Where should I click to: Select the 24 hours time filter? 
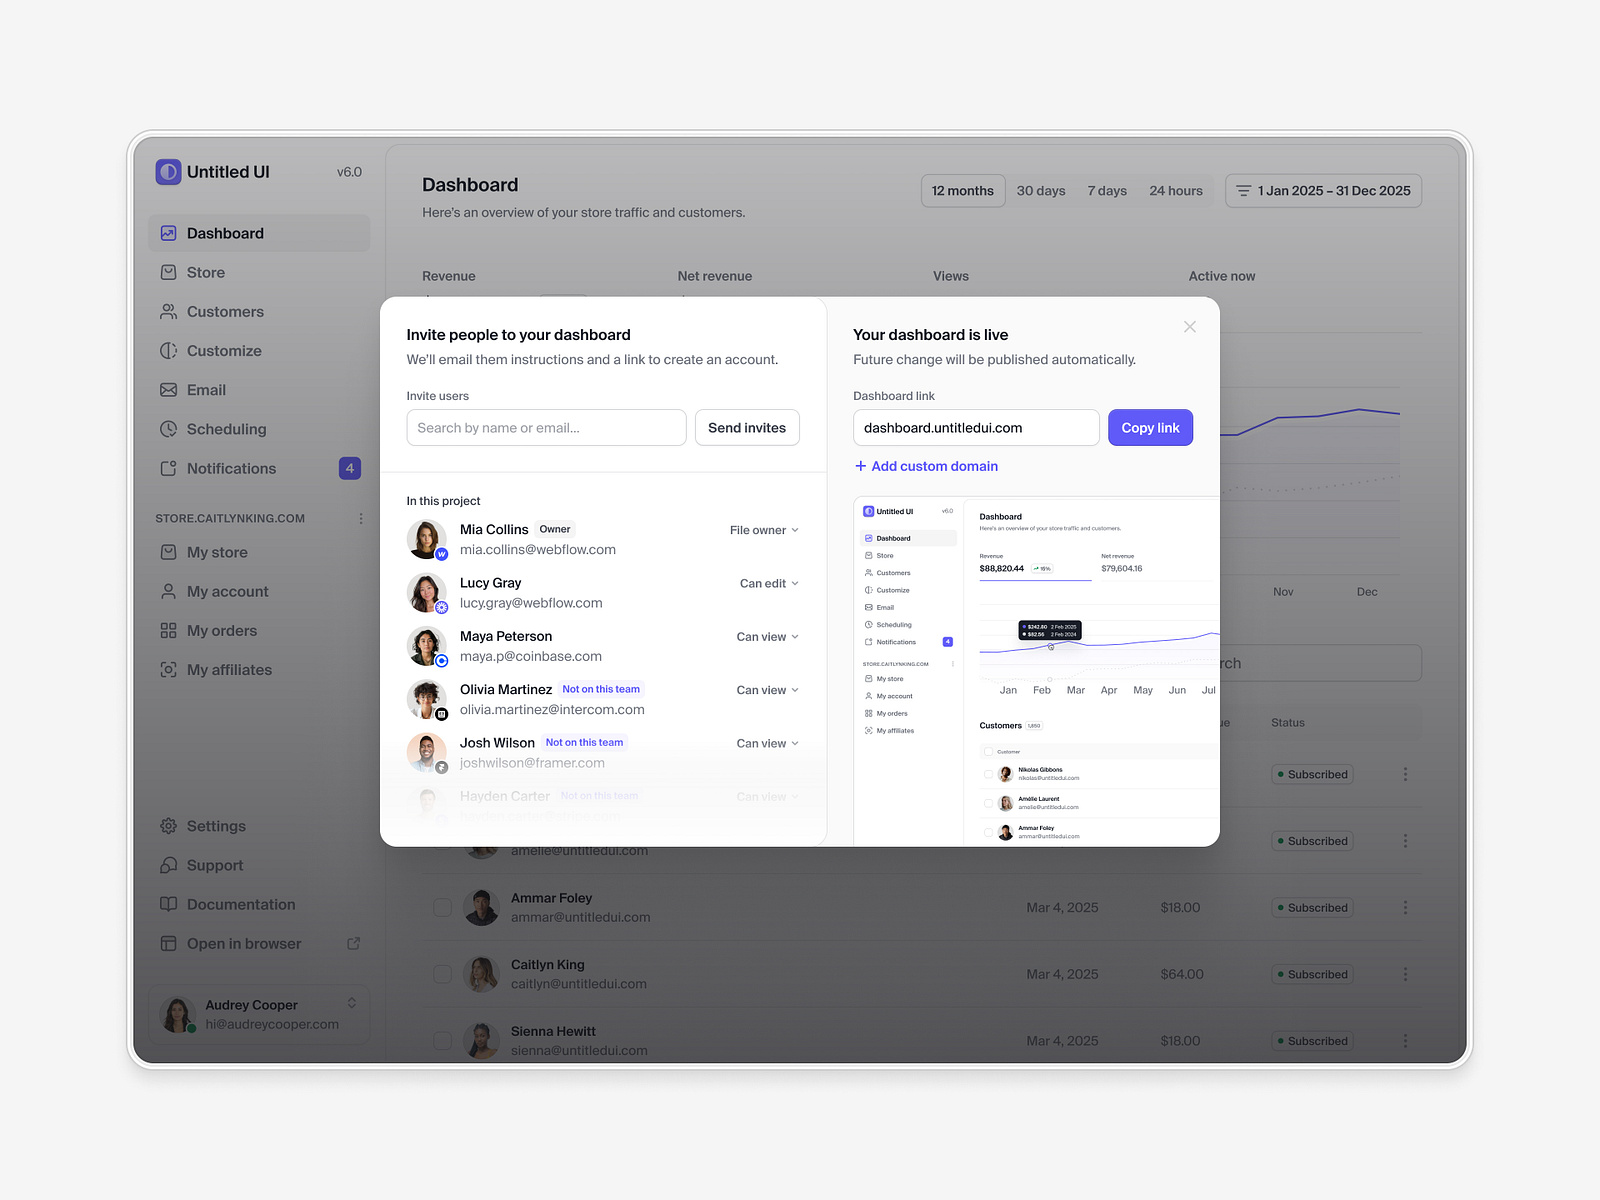click(1176, 190)
